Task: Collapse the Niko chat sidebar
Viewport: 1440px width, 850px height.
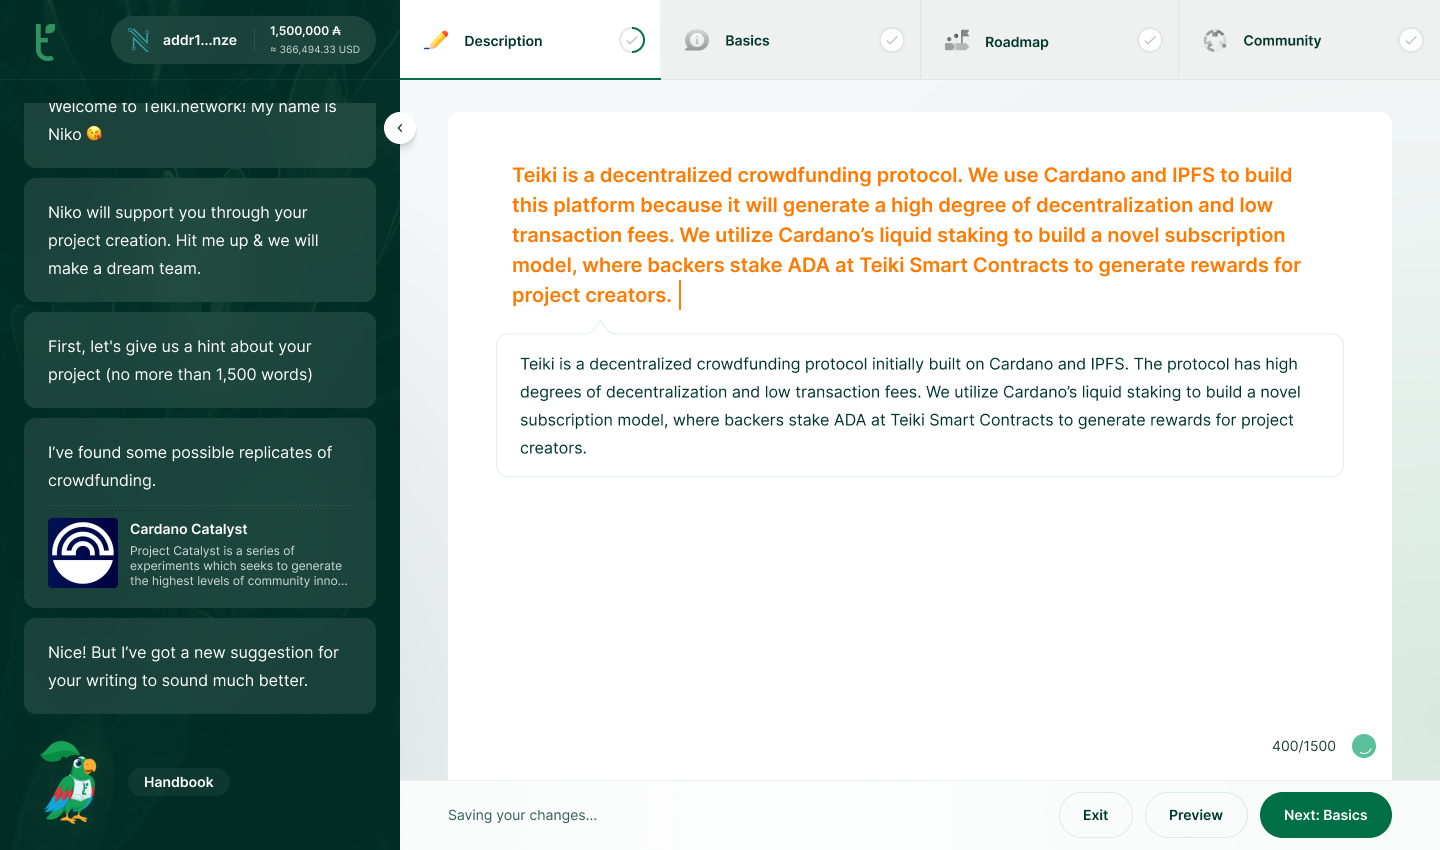Action: [x=400, y=128]
